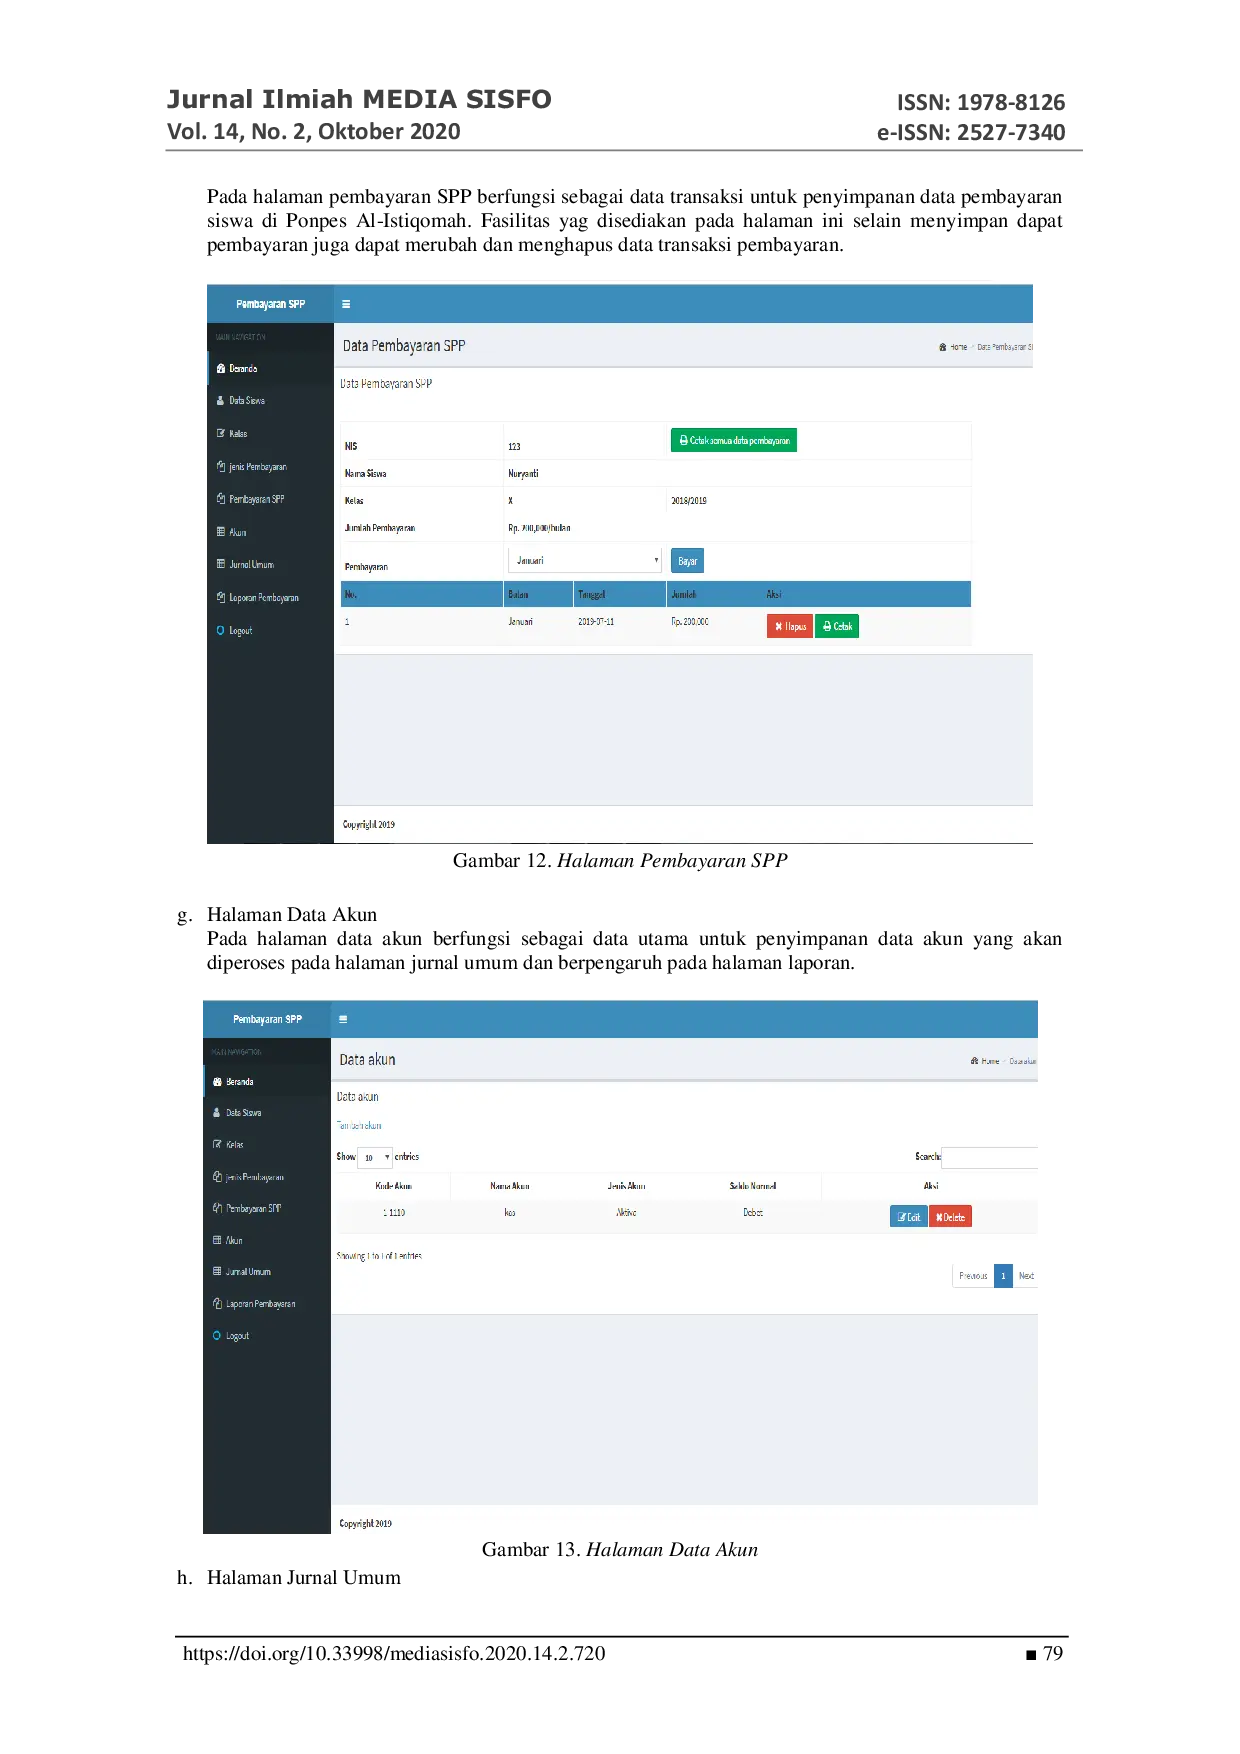This screenshot has height=1754, width=1240.
Task: Click the blue Edit button for account 1-1110
Action: coord(908,1216)
